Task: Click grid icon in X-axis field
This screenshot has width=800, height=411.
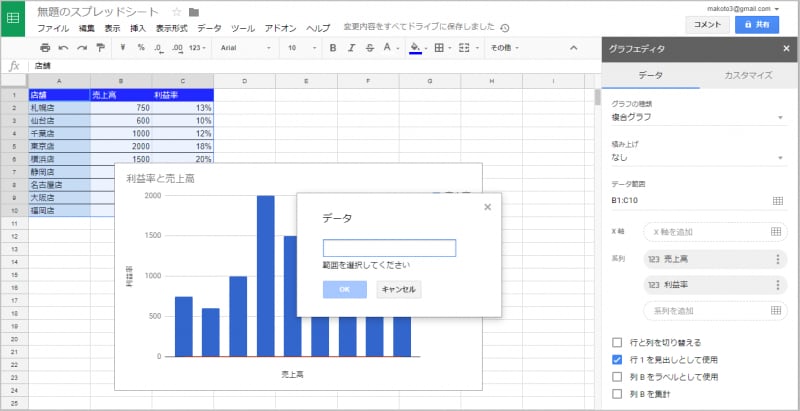Action: [776, 232]
